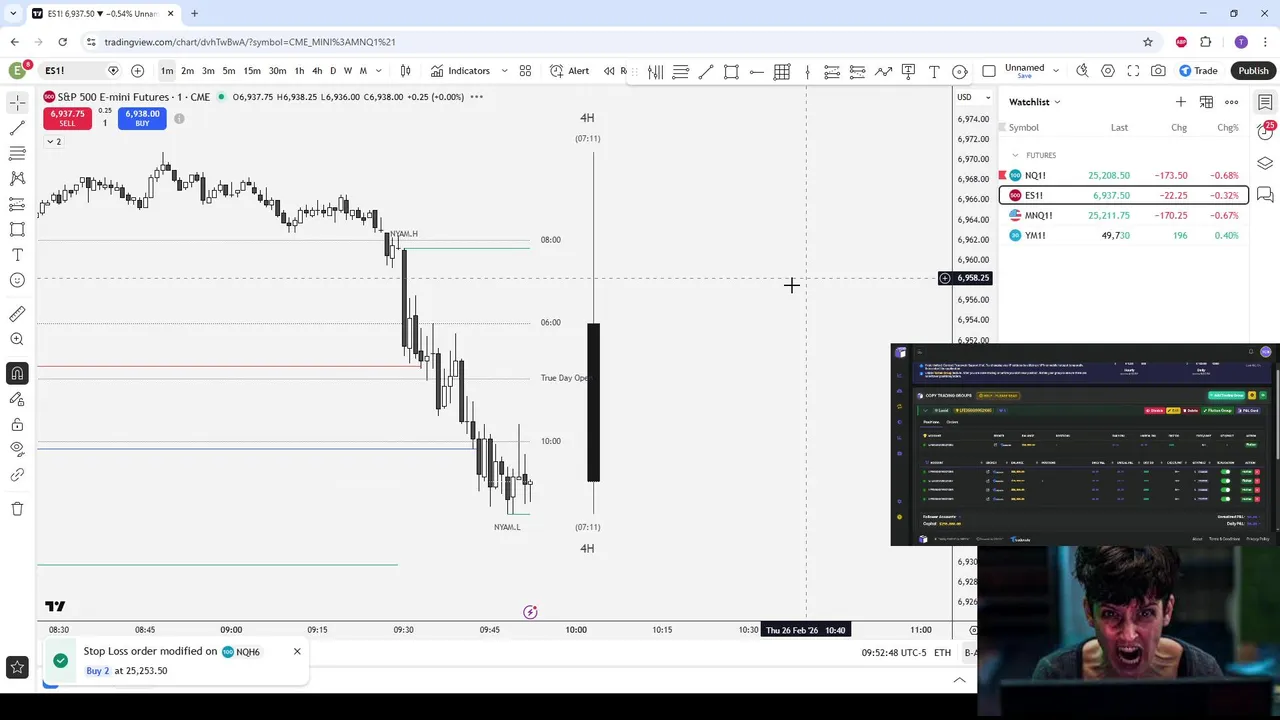The height and width of the screenshot is (720, 1280).
Task: Select the toolbar text T shortcut
Action: [934, 72]
